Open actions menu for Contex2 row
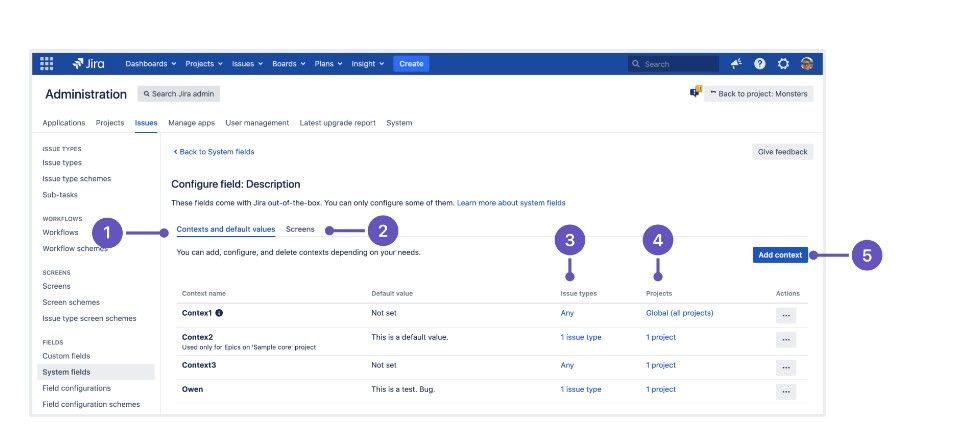 pyautogui.click(x=786, y=340)
